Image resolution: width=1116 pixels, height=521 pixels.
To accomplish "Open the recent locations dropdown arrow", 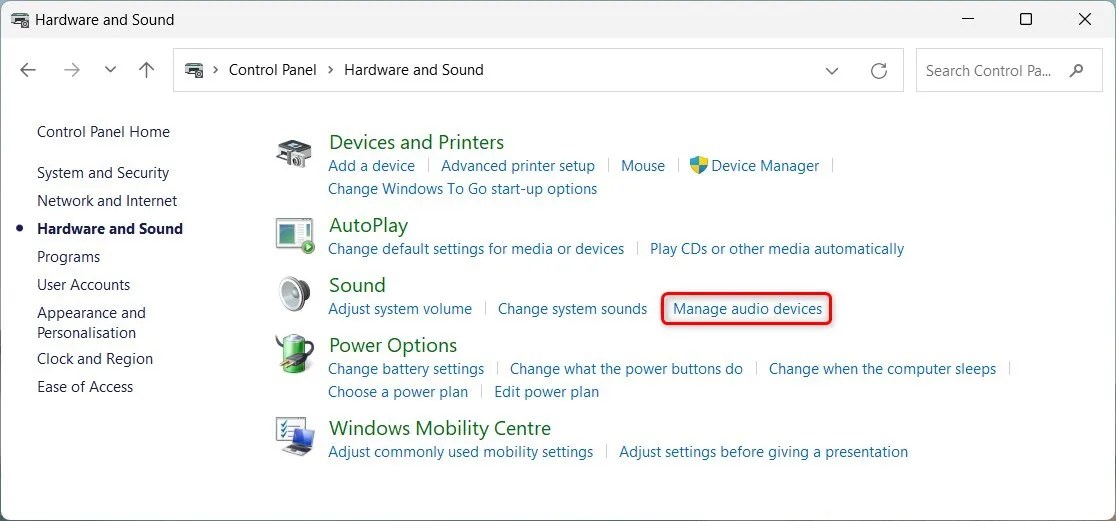I will pos(110,70).
